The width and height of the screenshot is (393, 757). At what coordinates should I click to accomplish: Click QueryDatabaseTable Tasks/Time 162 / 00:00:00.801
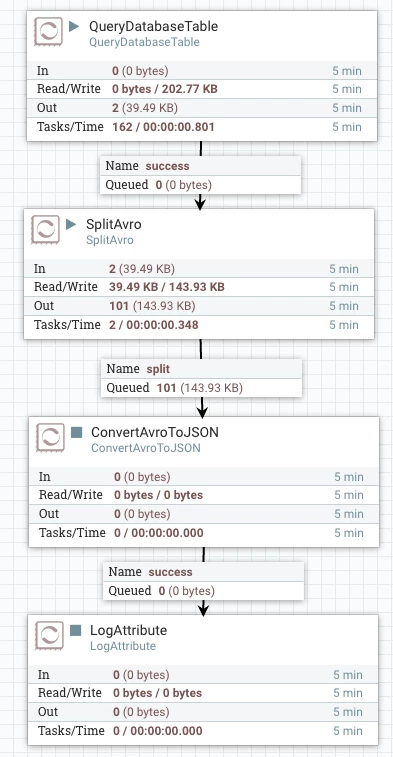pyautogui.click(x=202, y=127)
